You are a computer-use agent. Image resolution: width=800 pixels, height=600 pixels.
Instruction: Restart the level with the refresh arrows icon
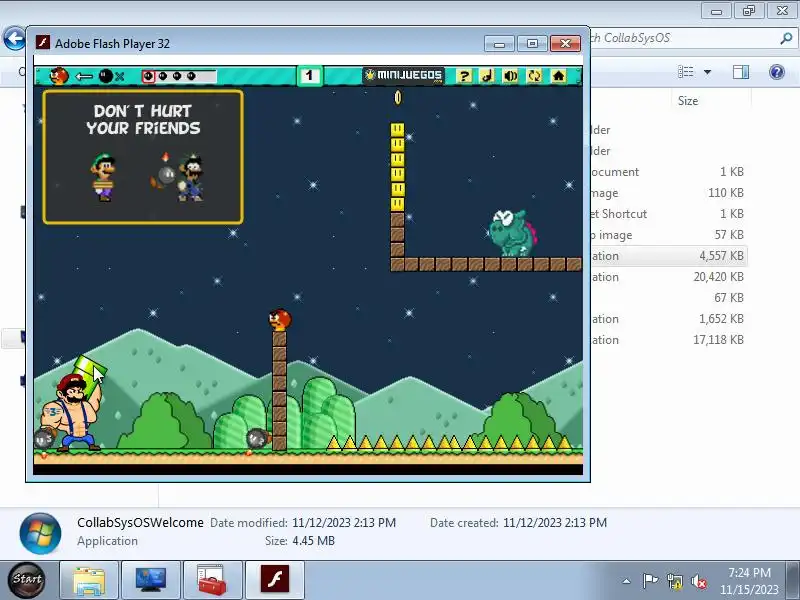click(534, 76)
